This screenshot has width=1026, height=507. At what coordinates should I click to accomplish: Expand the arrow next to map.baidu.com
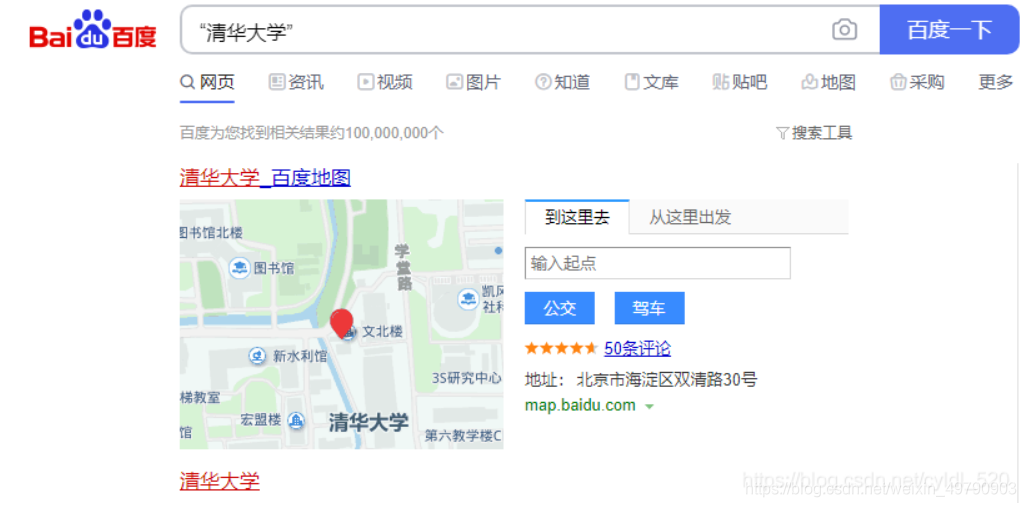coord(649,406)
